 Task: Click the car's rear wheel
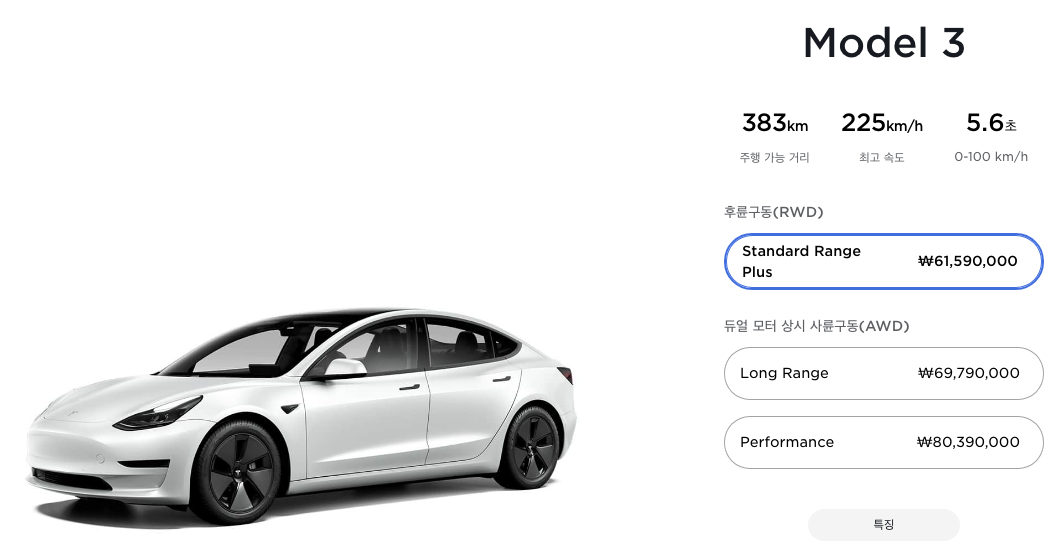pos(531,448)
